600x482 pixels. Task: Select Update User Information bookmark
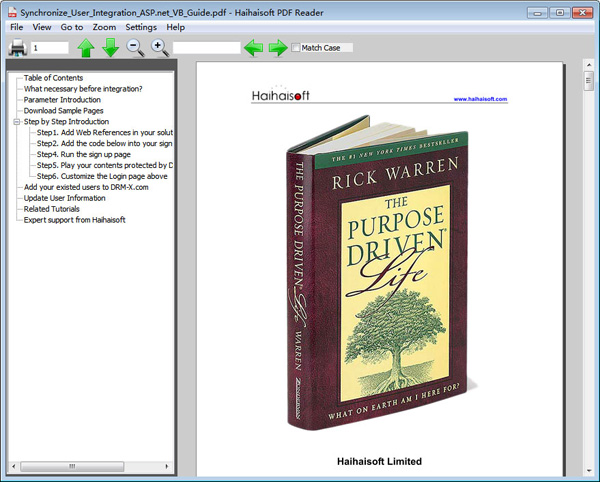(x=64, y=198)
